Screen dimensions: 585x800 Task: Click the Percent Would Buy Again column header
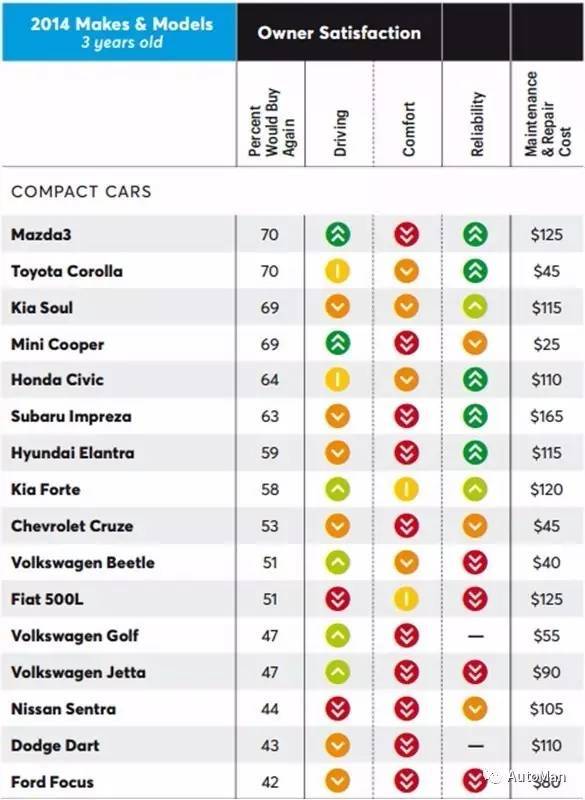271,123
